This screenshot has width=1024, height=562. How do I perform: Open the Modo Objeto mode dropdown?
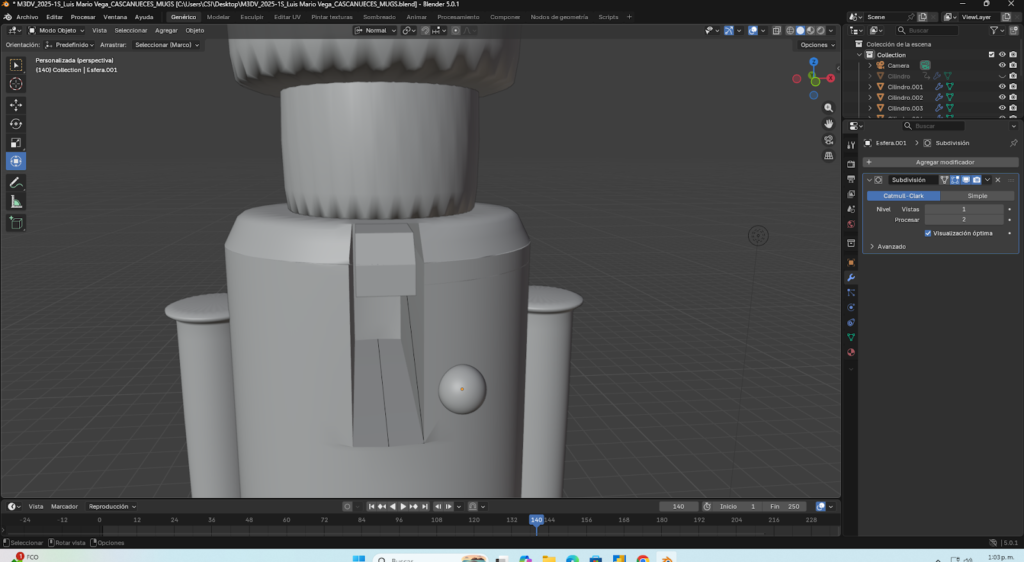58,30
